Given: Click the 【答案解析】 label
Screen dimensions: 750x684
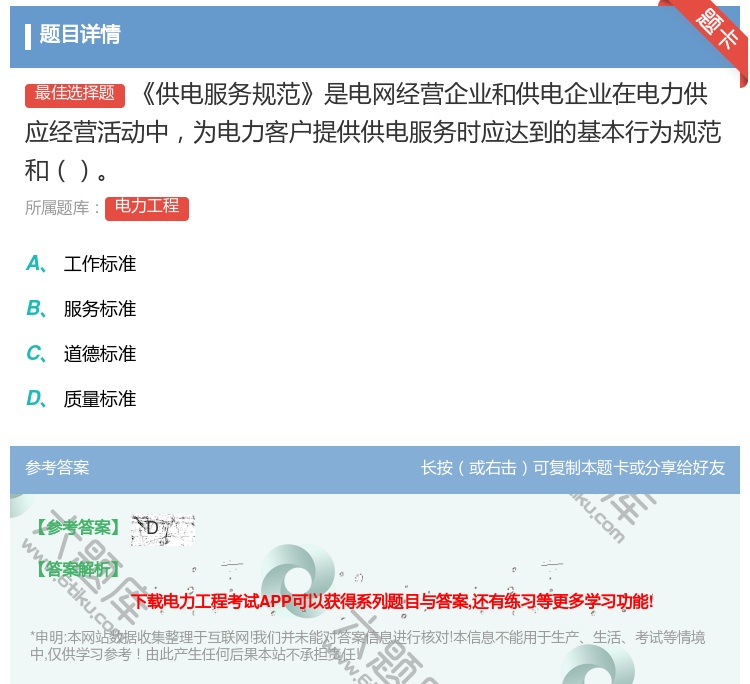Looking at the screenshot, I should click(78, 569).
